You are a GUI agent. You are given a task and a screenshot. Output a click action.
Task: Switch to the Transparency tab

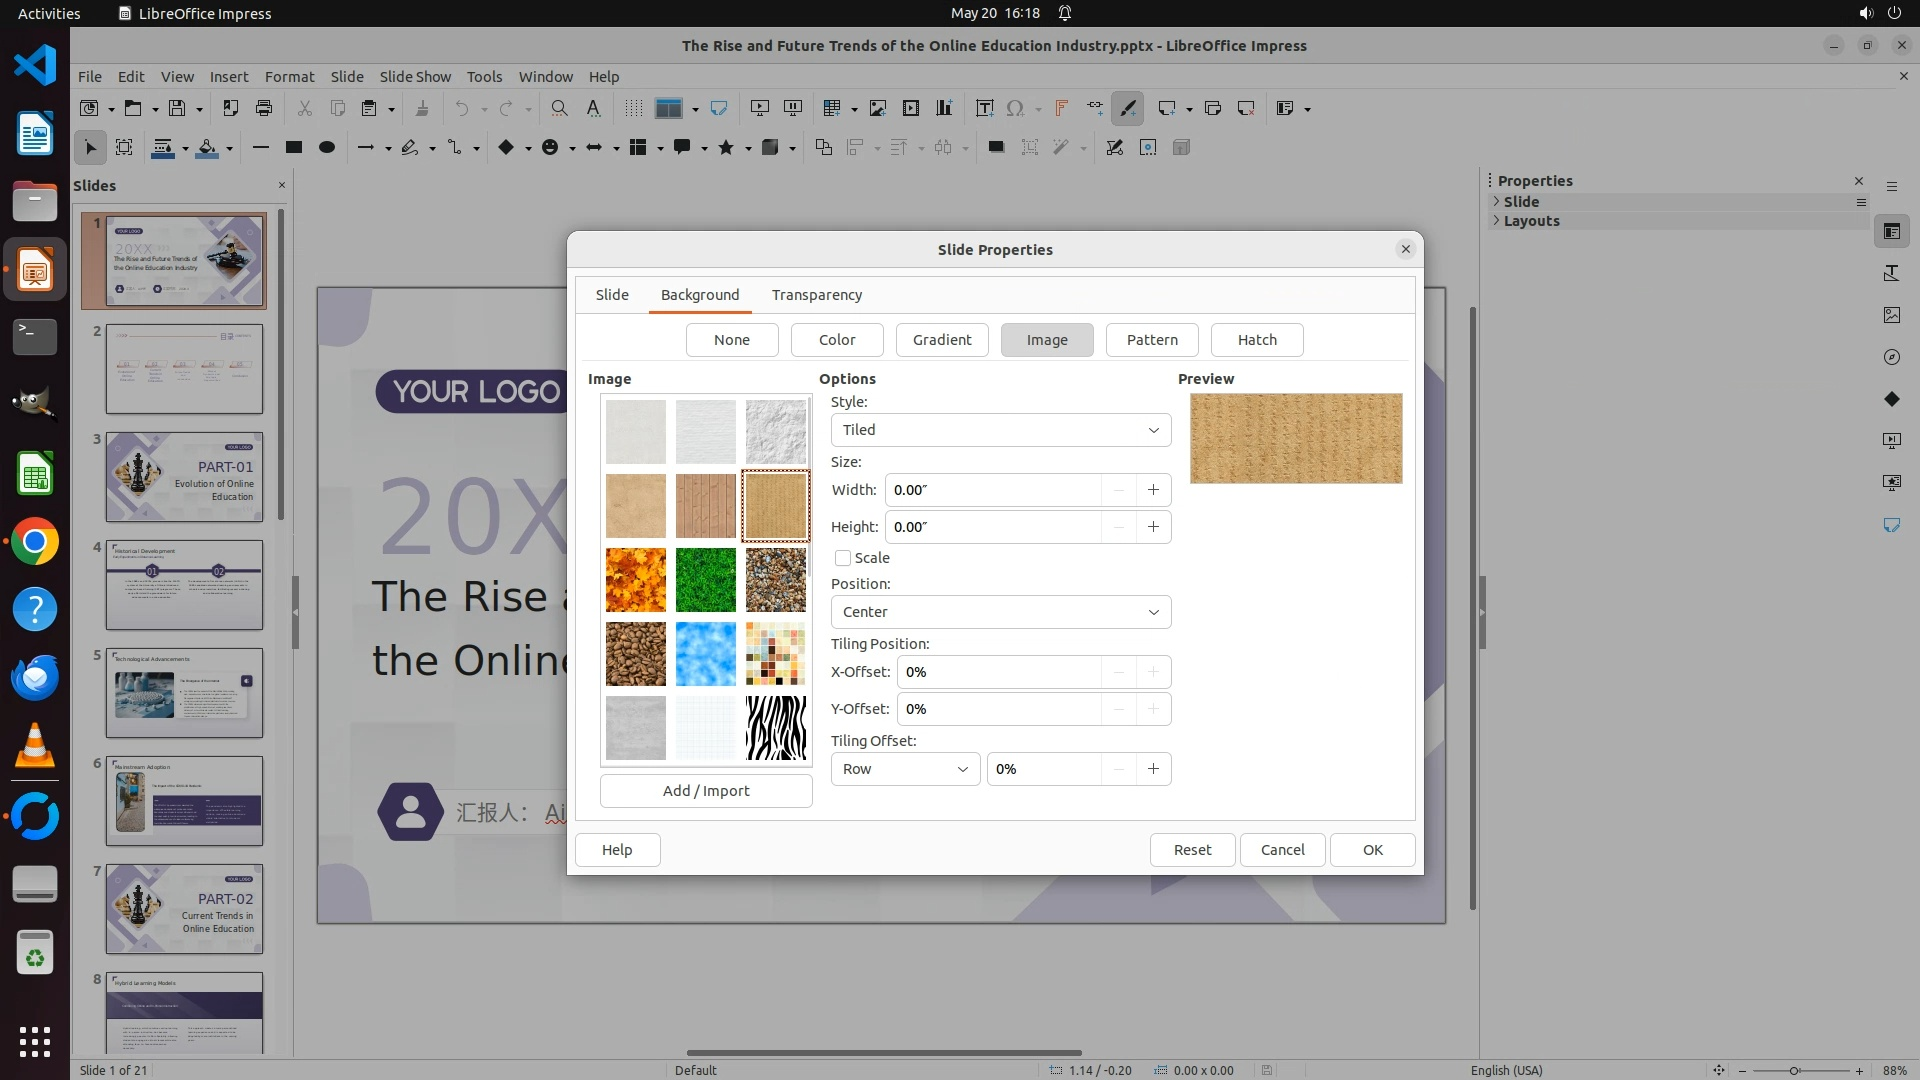point(816,295)
